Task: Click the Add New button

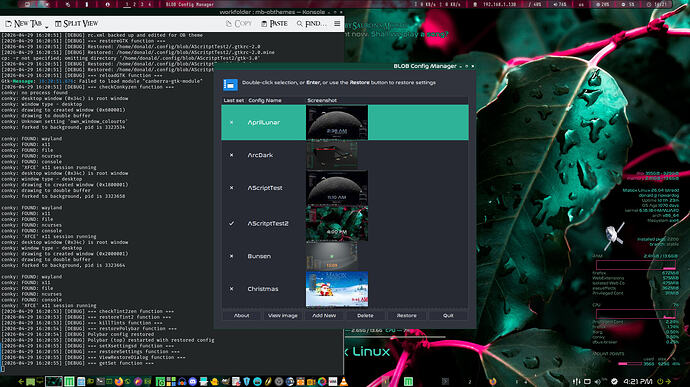Action: 324,316
